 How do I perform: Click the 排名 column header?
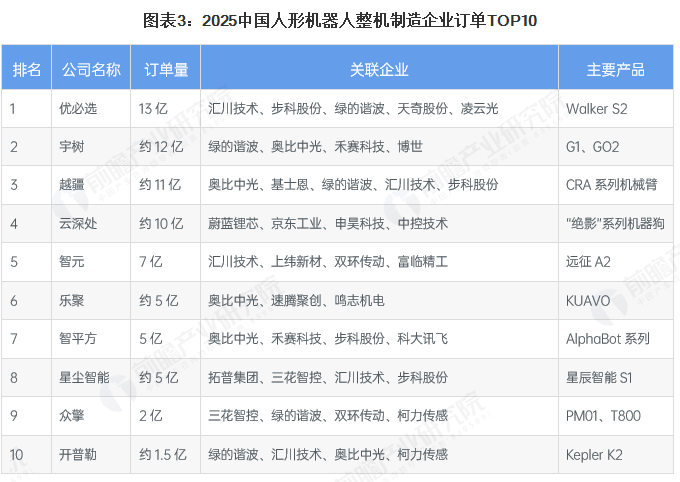(26, 69)
